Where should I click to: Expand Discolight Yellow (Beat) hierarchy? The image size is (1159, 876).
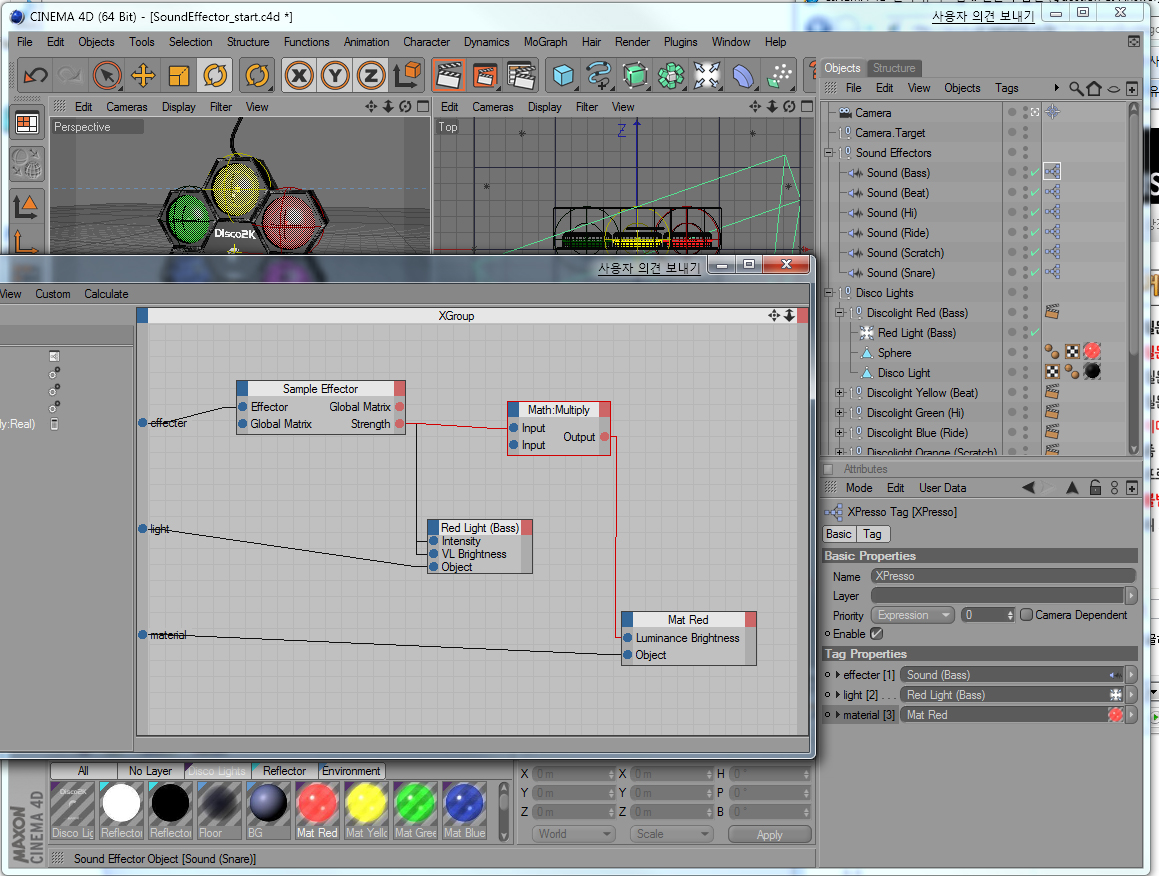pos(840,393)
